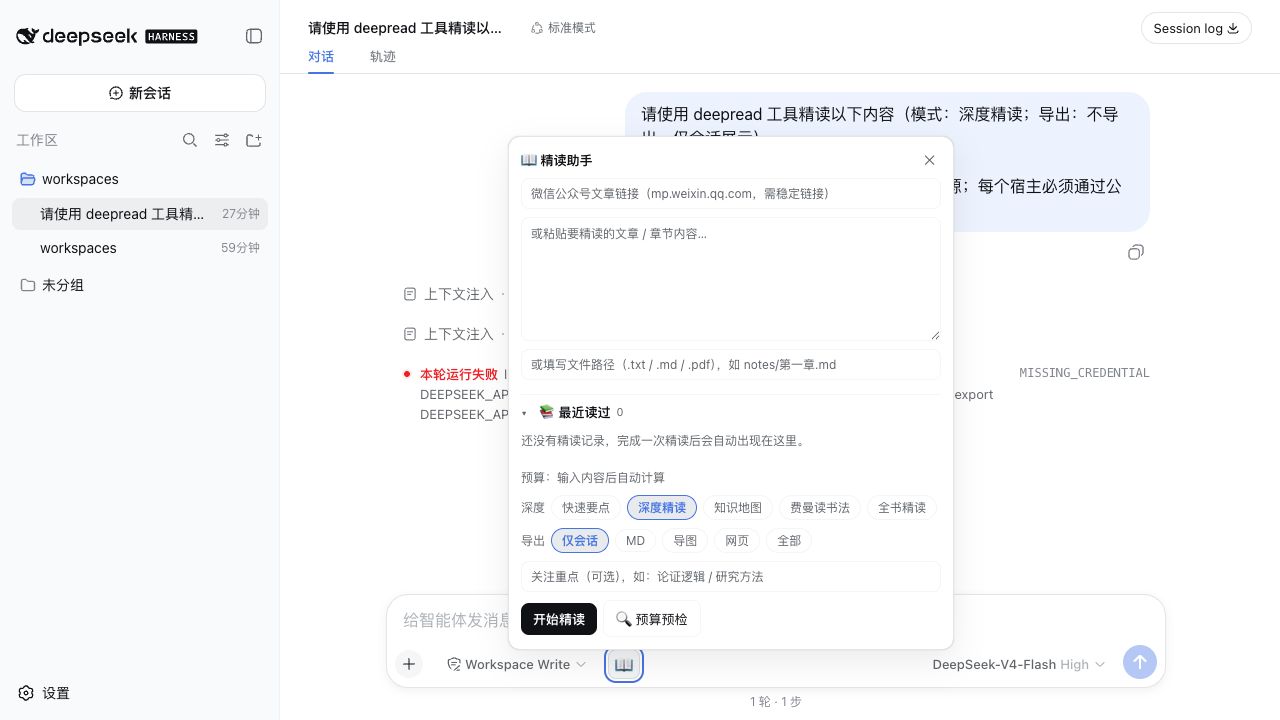This screenshot has width=1280, height=720.
Task: Switch to the 对话 tab
Action: [321, 56]
